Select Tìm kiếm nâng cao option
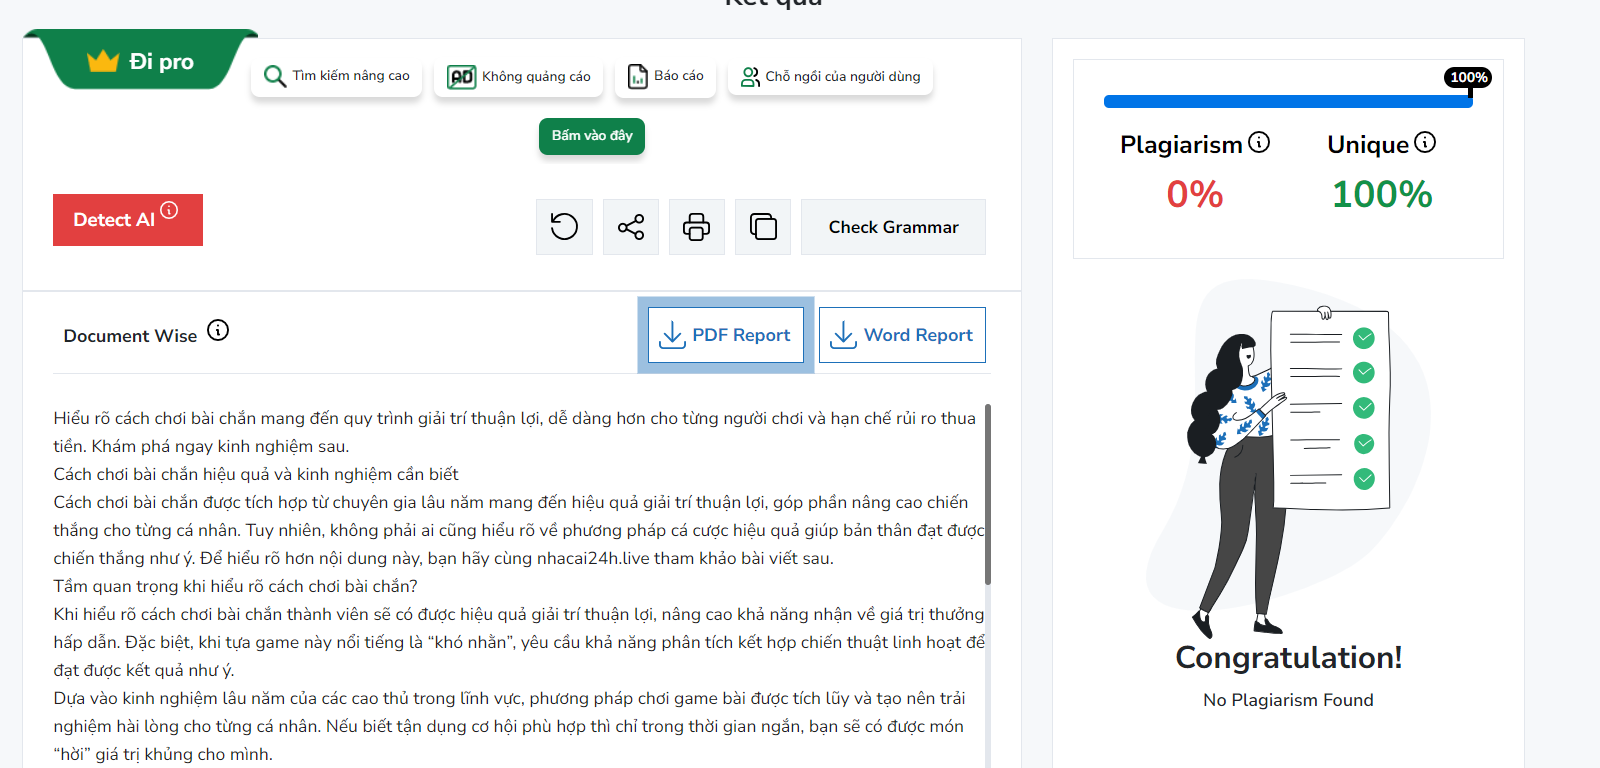Screen dimensions: 1600x768 point(337,76)
